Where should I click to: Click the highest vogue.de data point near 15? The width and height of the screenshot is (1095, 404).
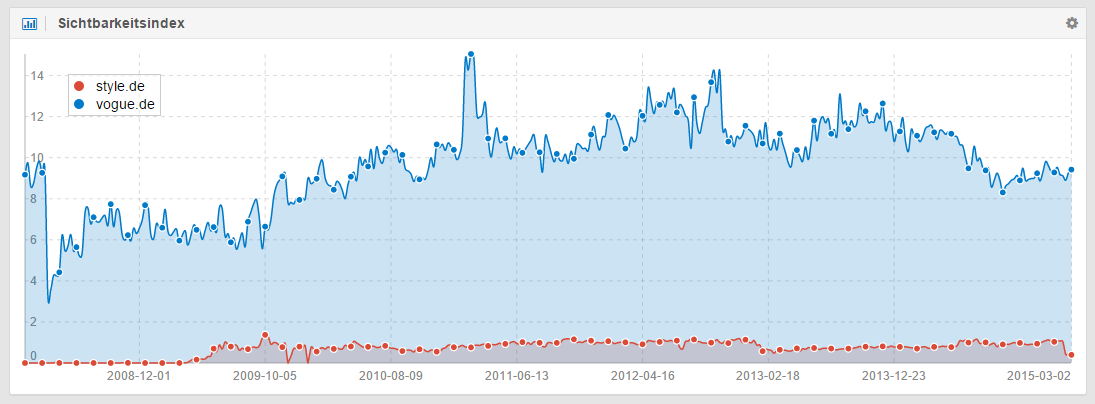click(x=470, y=54)
